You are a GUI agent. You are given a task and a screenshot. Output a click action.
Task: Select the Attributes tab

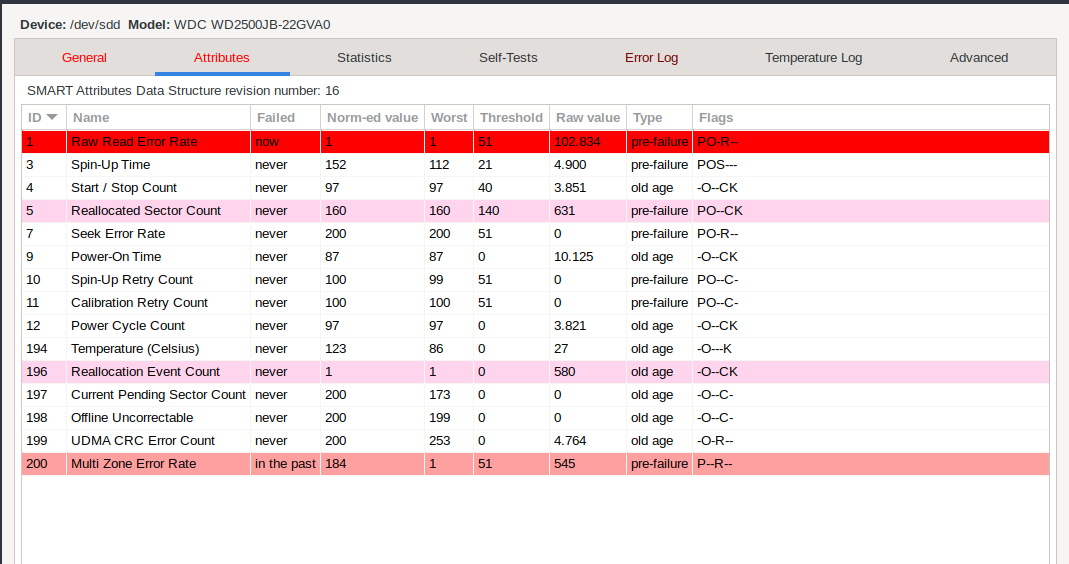point(222,58)
